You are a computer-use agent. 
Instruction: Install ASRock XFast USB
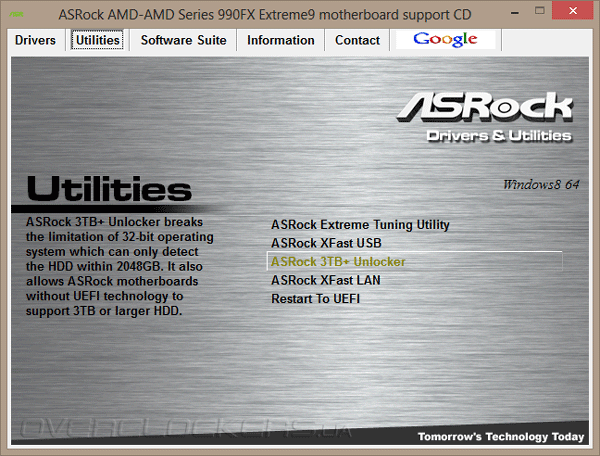click(326, 243)
